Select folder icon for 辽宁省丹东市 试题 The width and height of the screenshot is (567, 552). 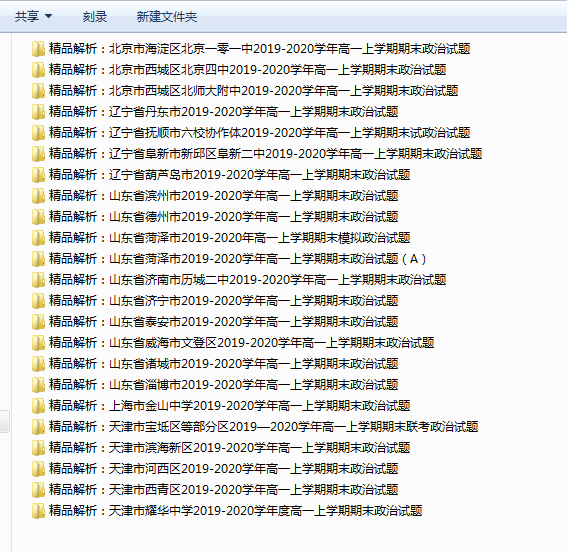pos(38,112)
